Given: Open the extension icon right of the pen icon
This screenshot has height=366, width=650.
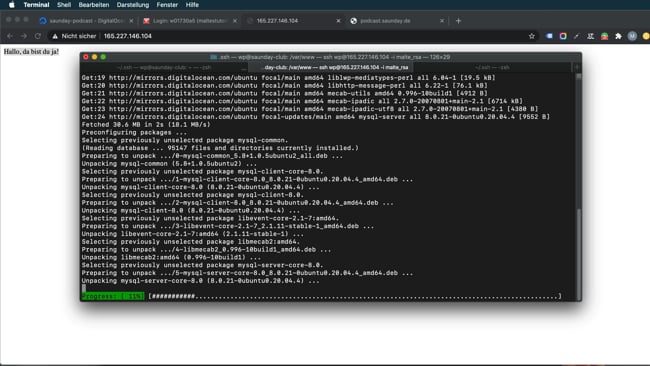Looking at the screenshot, I should [x=591, y=36].
